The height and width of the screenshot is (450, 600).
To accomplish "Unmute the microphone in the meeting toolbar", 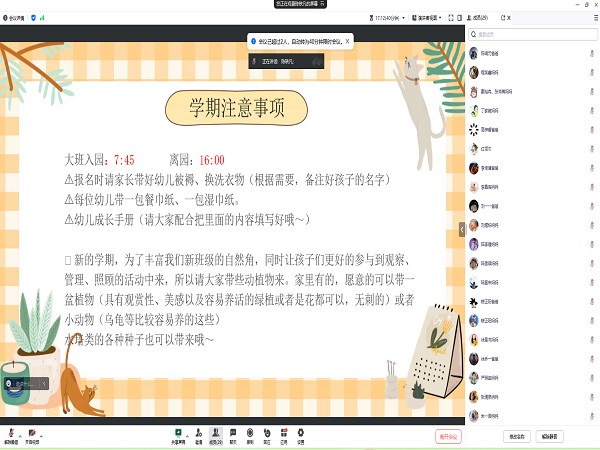I will [10, 434].
